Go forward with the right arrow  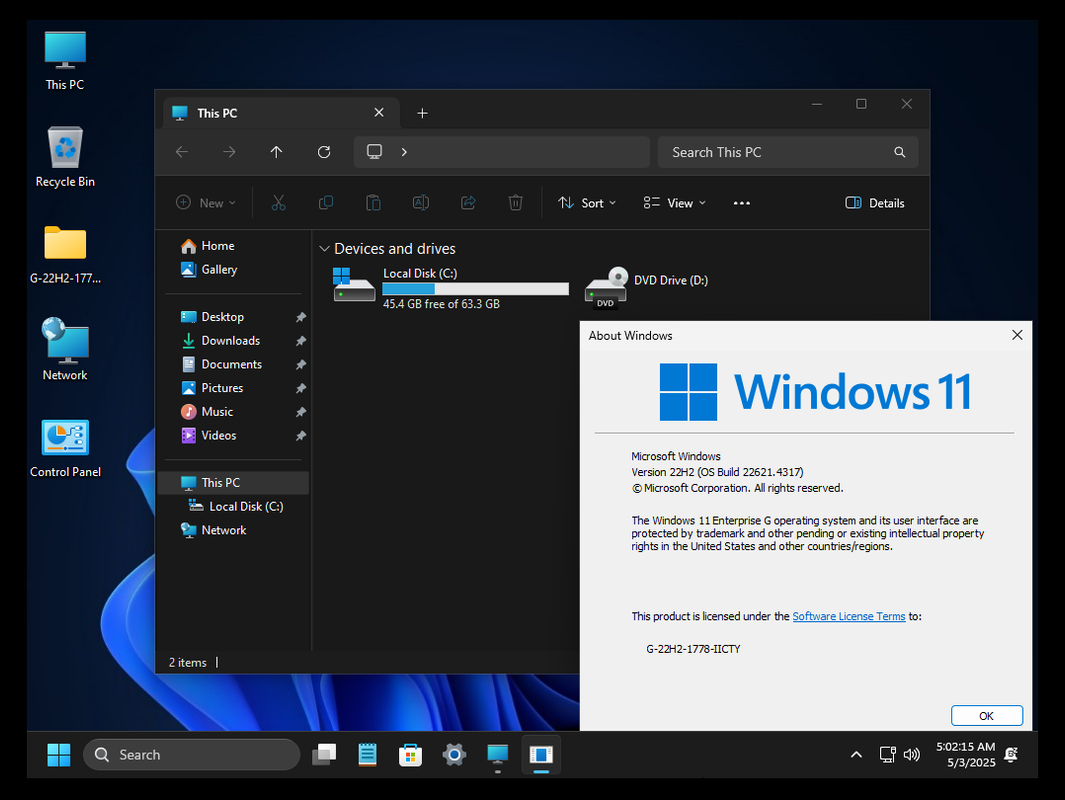tap(230, 152)
